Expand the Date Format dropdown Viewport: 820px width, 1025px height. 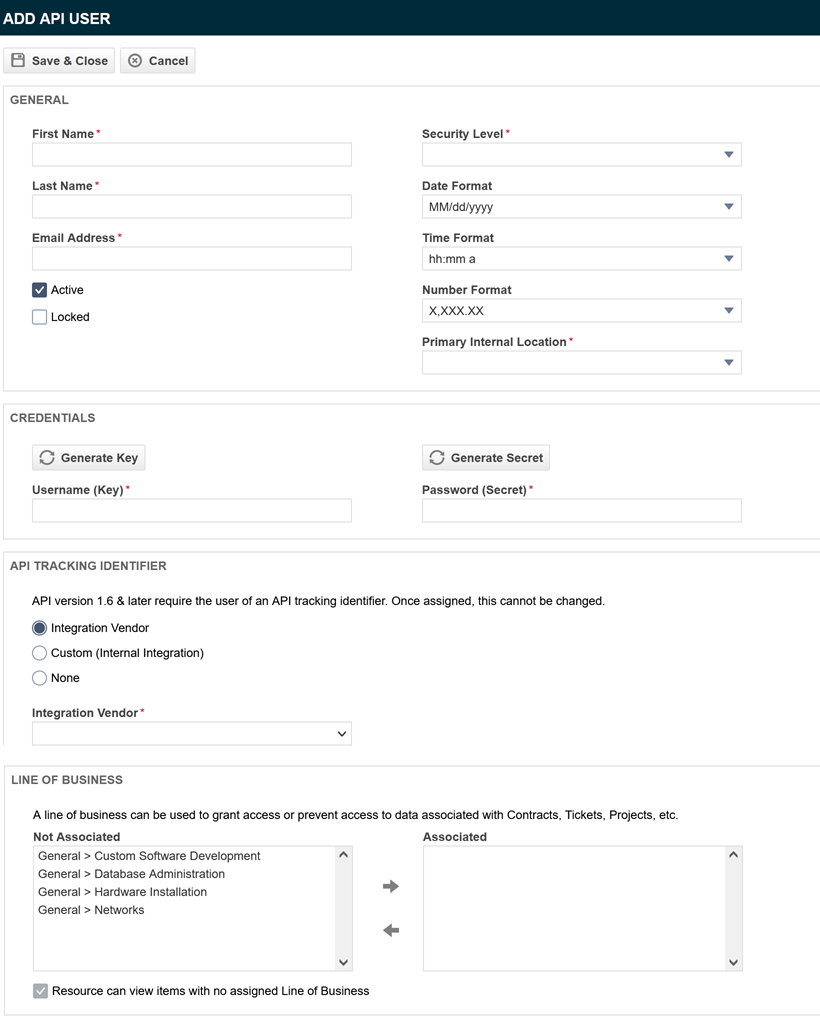pyautogui.click(x=581, y=207)
